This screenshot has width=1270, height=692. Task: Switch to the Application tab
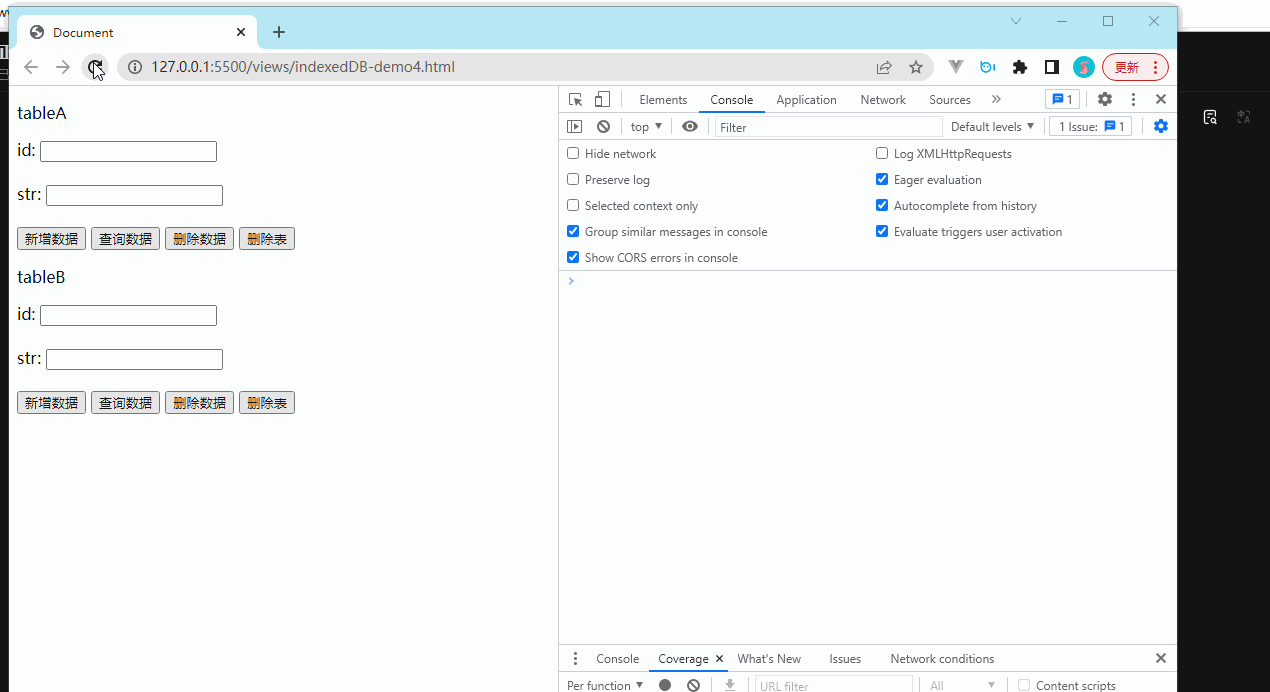(x=806, y=99)
